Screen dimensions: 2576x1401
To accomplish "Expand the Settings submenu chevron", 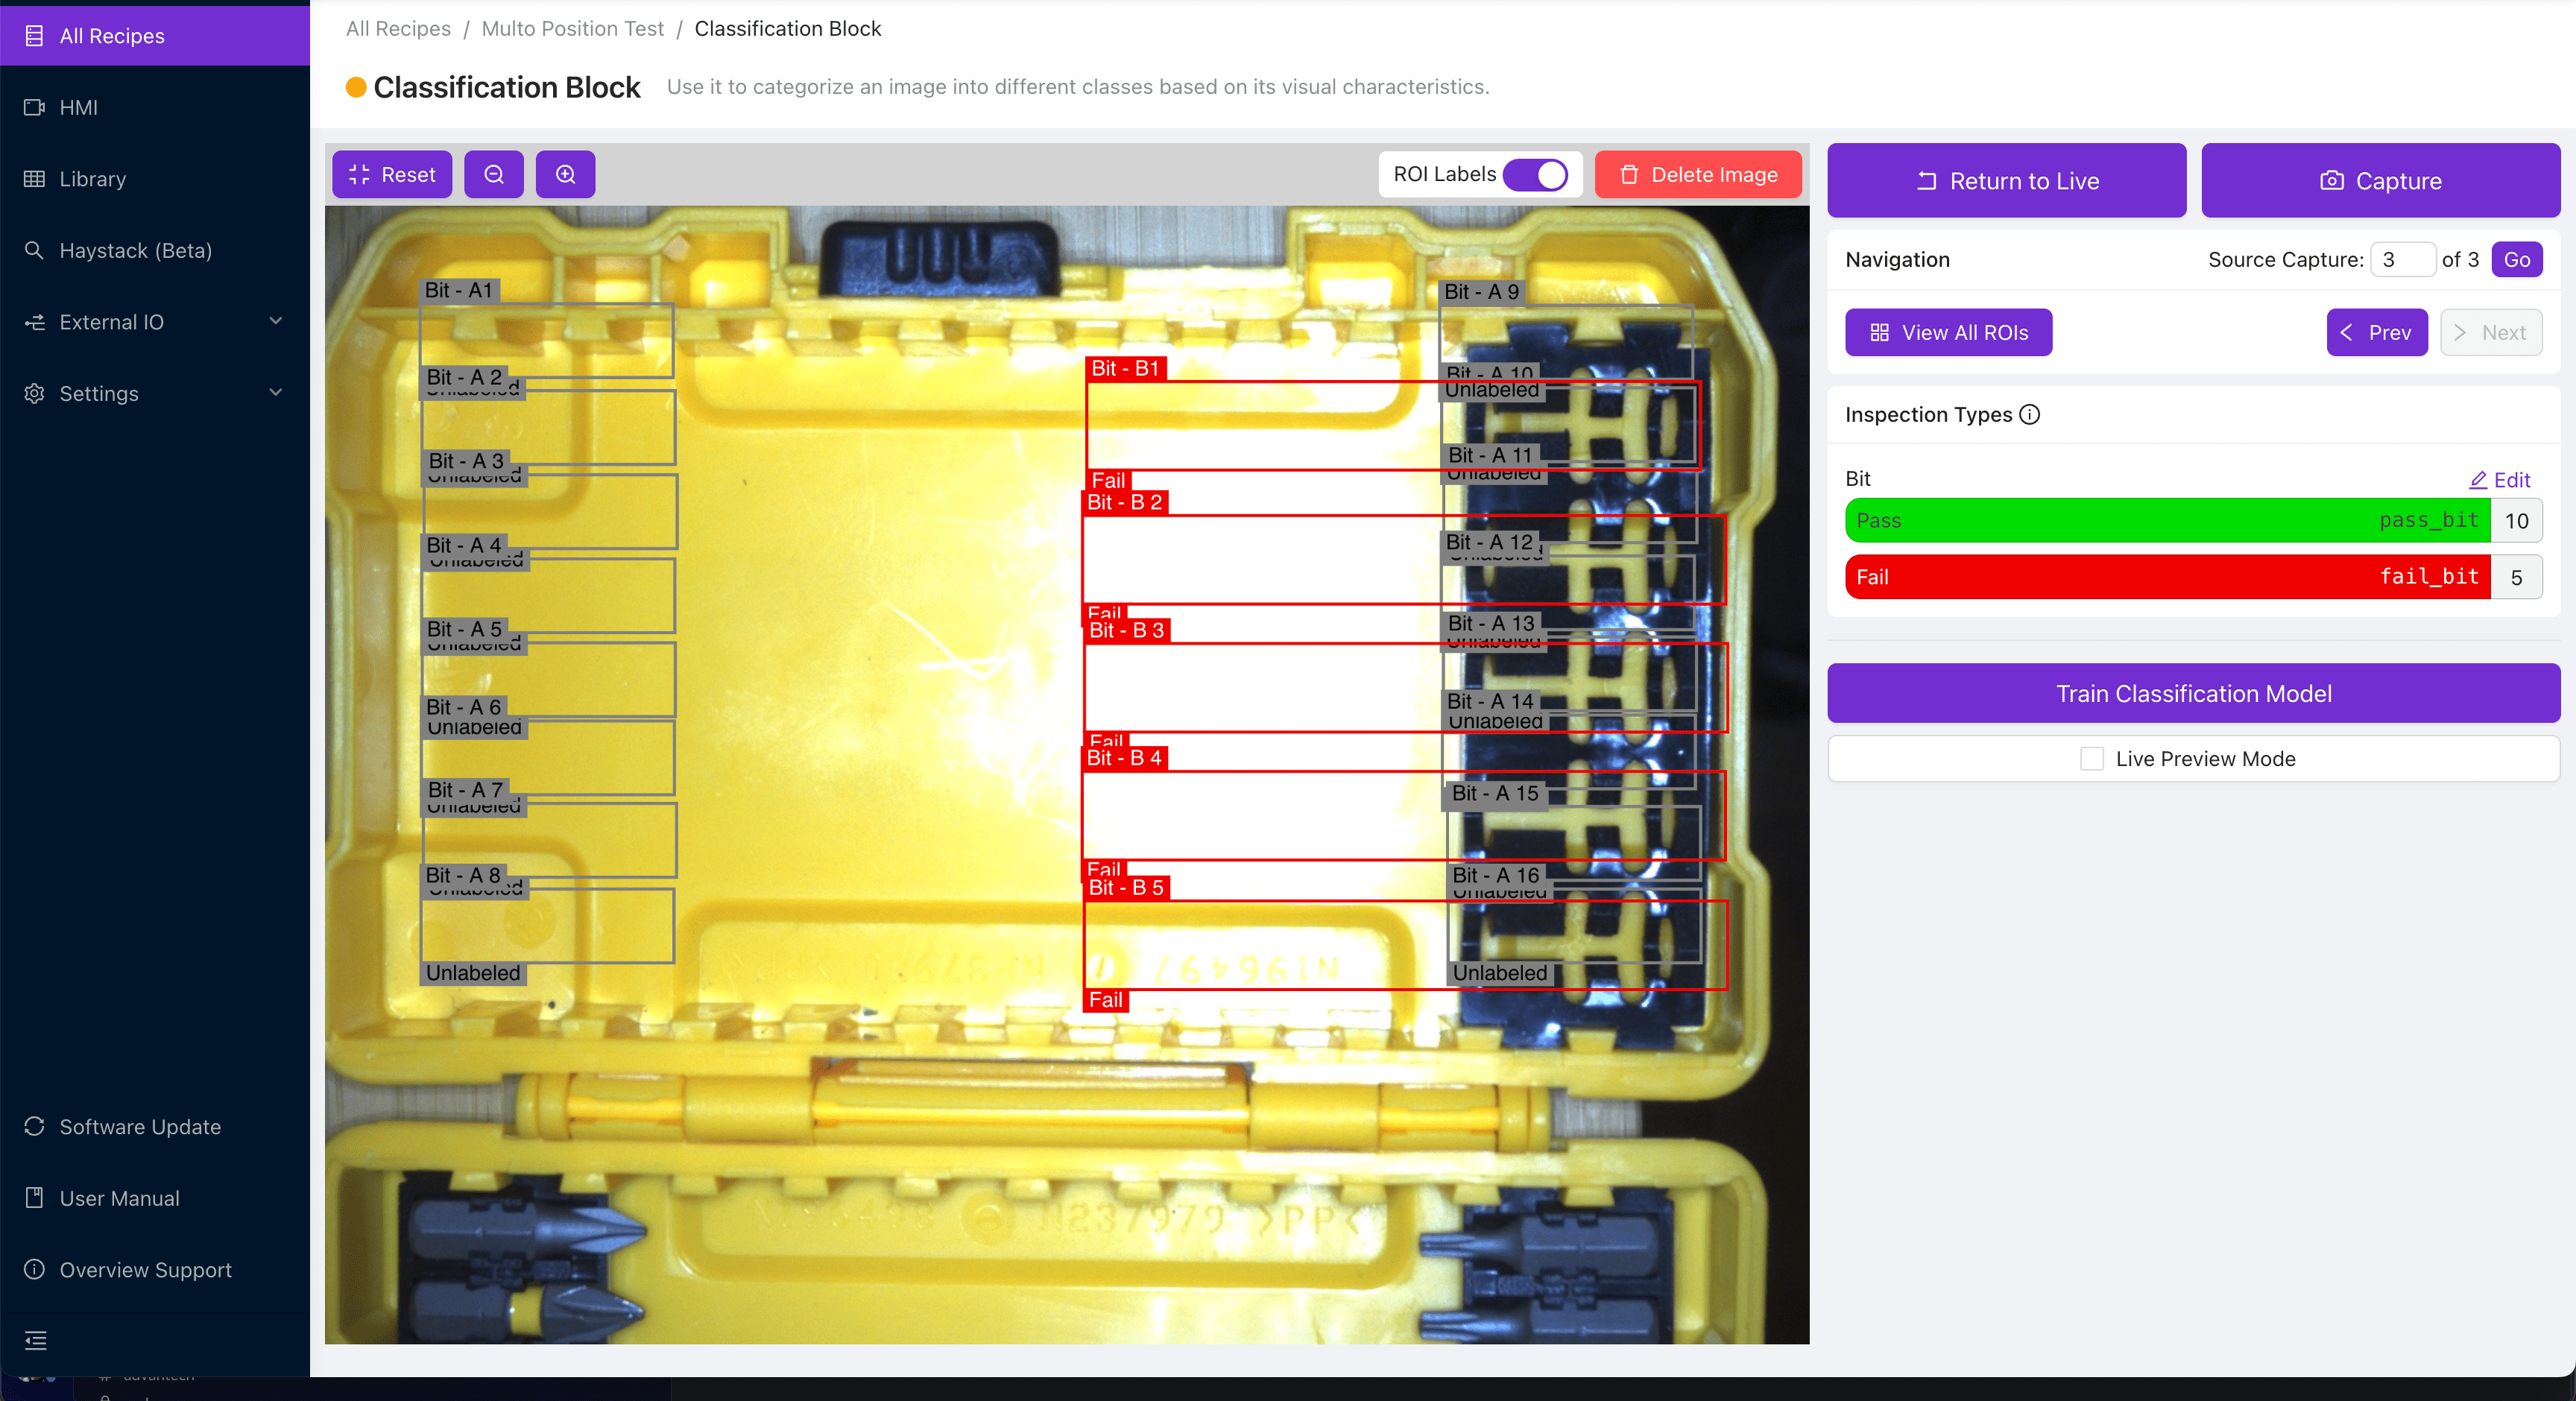I will point(276,393).
